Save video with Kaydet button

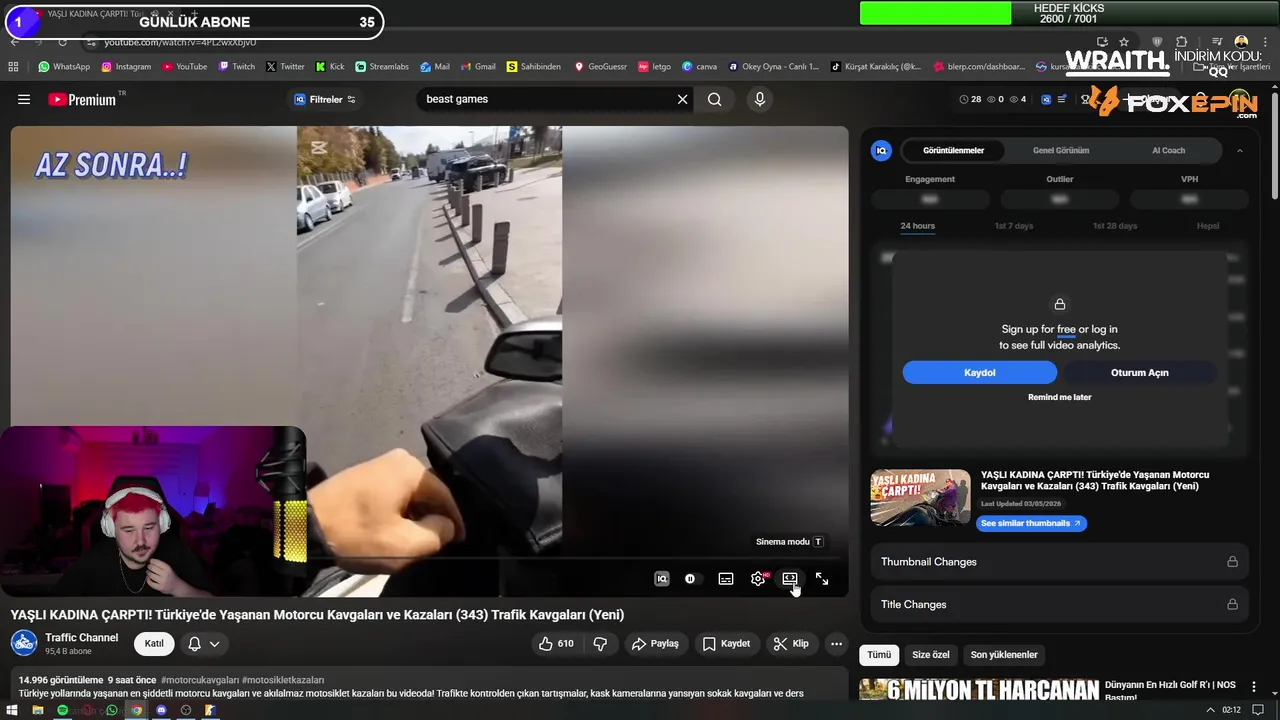coord(726,643)
